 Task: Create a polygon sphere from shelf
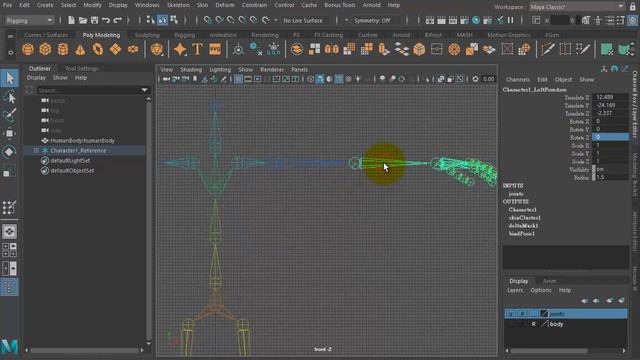tap(28, 49)
